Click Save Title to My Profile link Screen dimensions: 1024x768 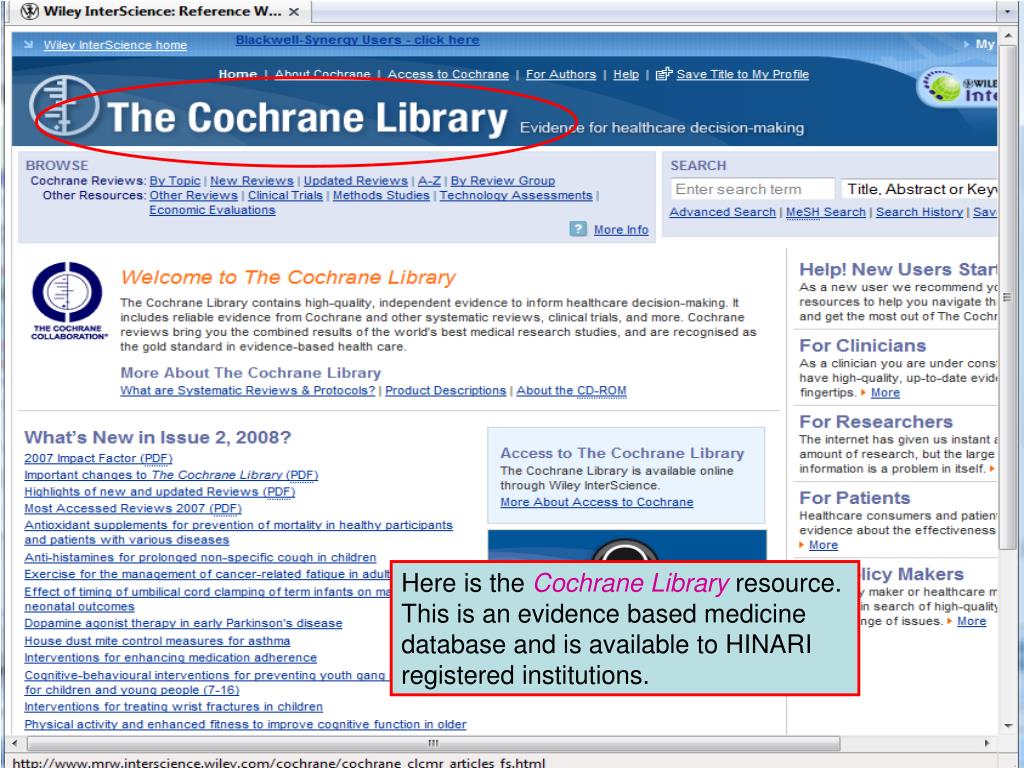click(x=743, y=74)
